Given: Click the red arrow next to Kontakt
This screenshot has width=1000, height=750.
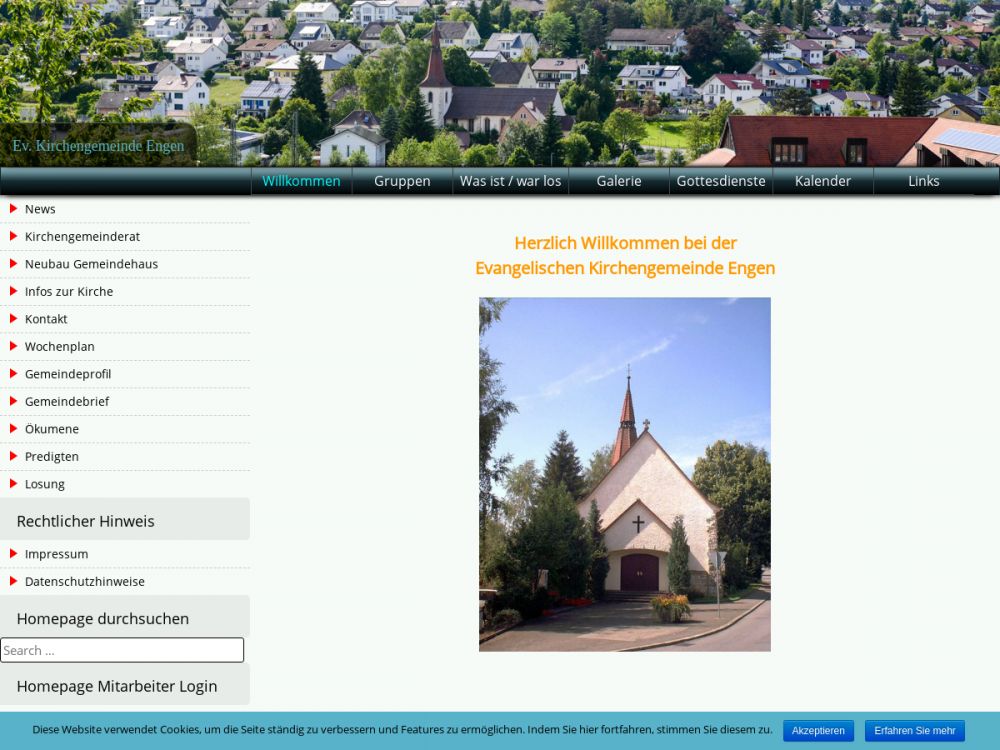Looking at the screenshot, I should tap(14, 319).
